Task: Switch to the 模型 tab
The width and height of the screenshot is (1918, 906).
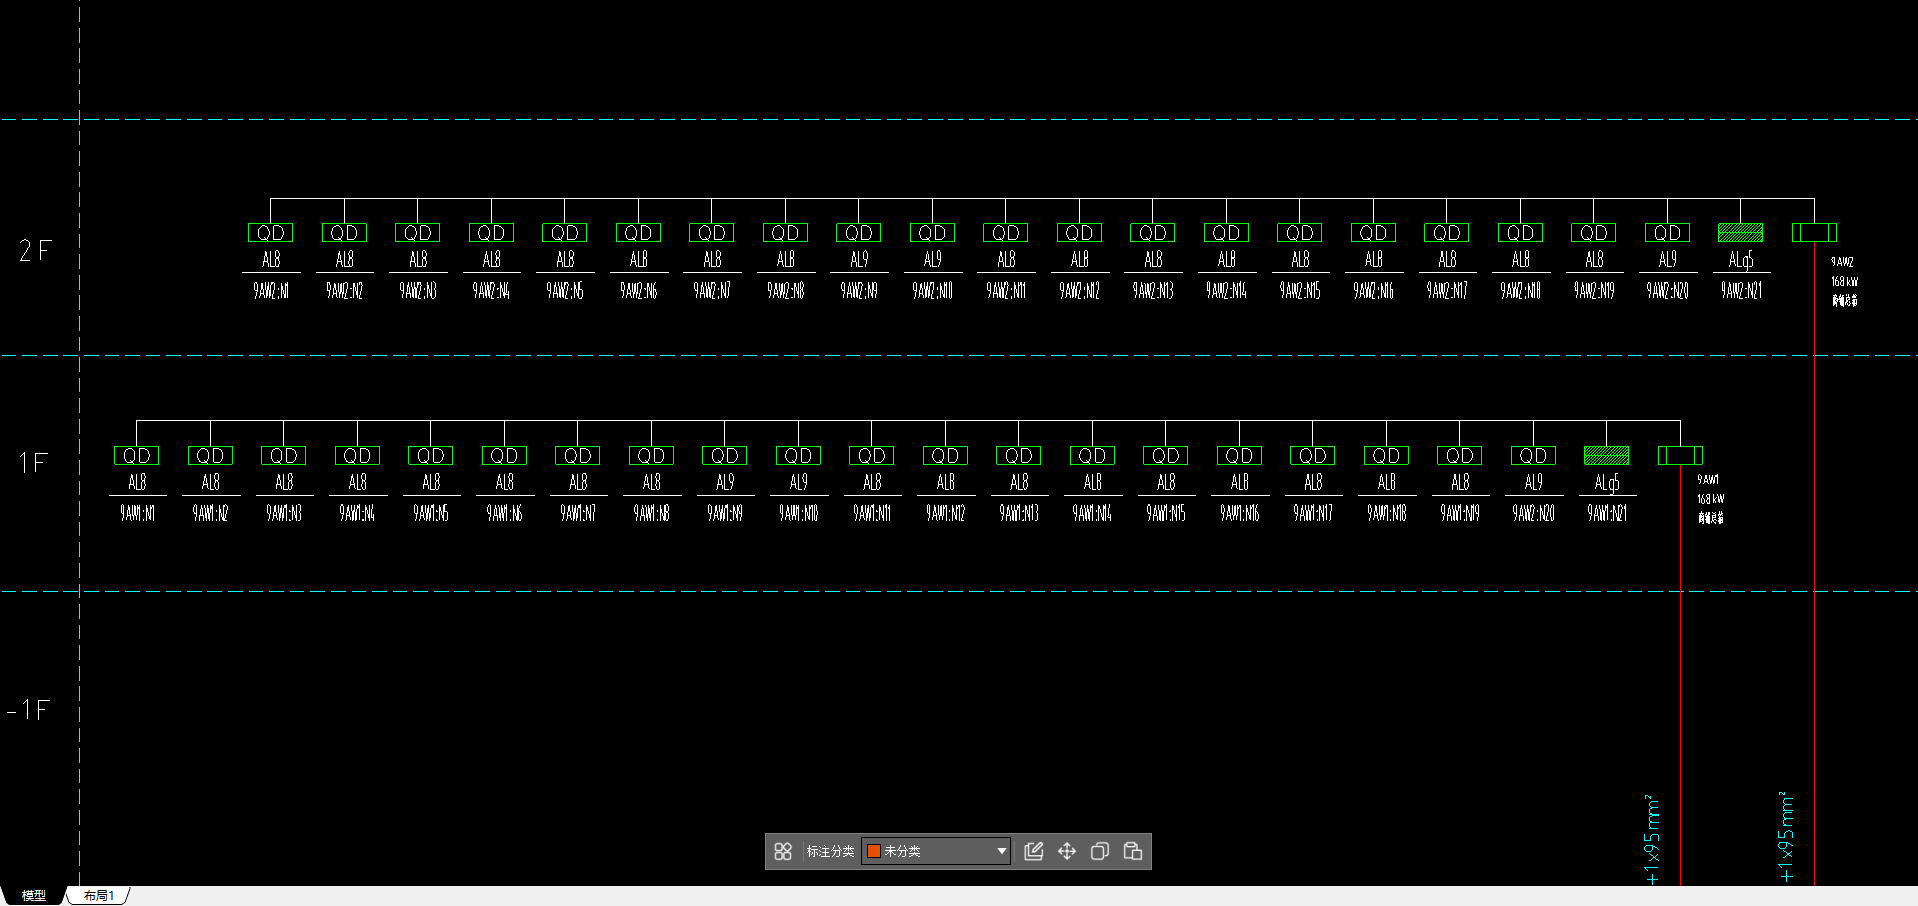Action: [34, 895]
